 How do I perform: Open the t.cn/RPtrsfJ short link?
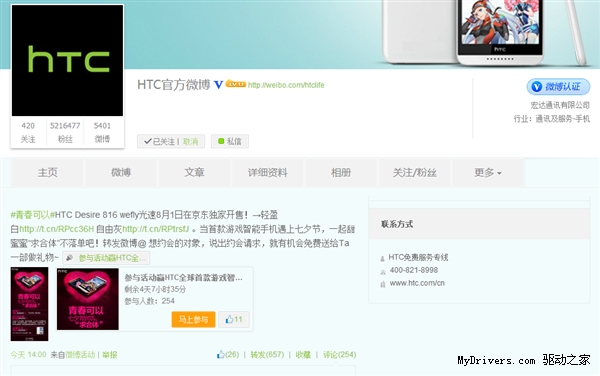point(155,229)
